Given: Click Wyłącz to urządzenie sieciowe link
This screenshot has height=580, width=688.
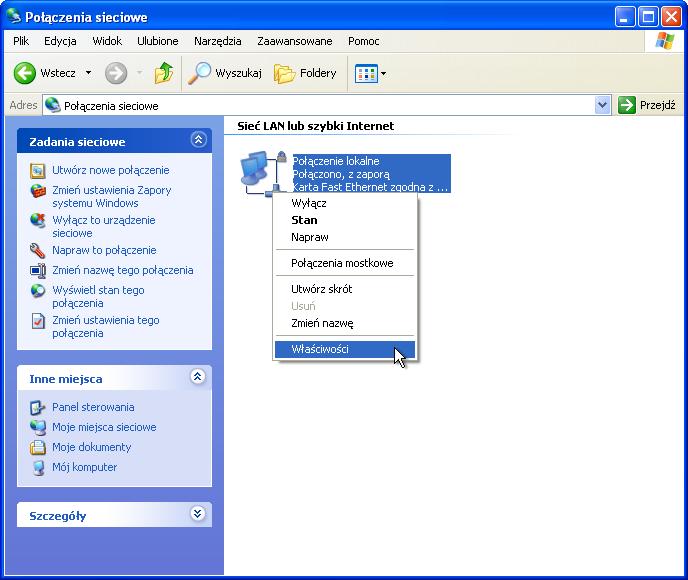Looking at the screenshot, I should click(104, 226).
